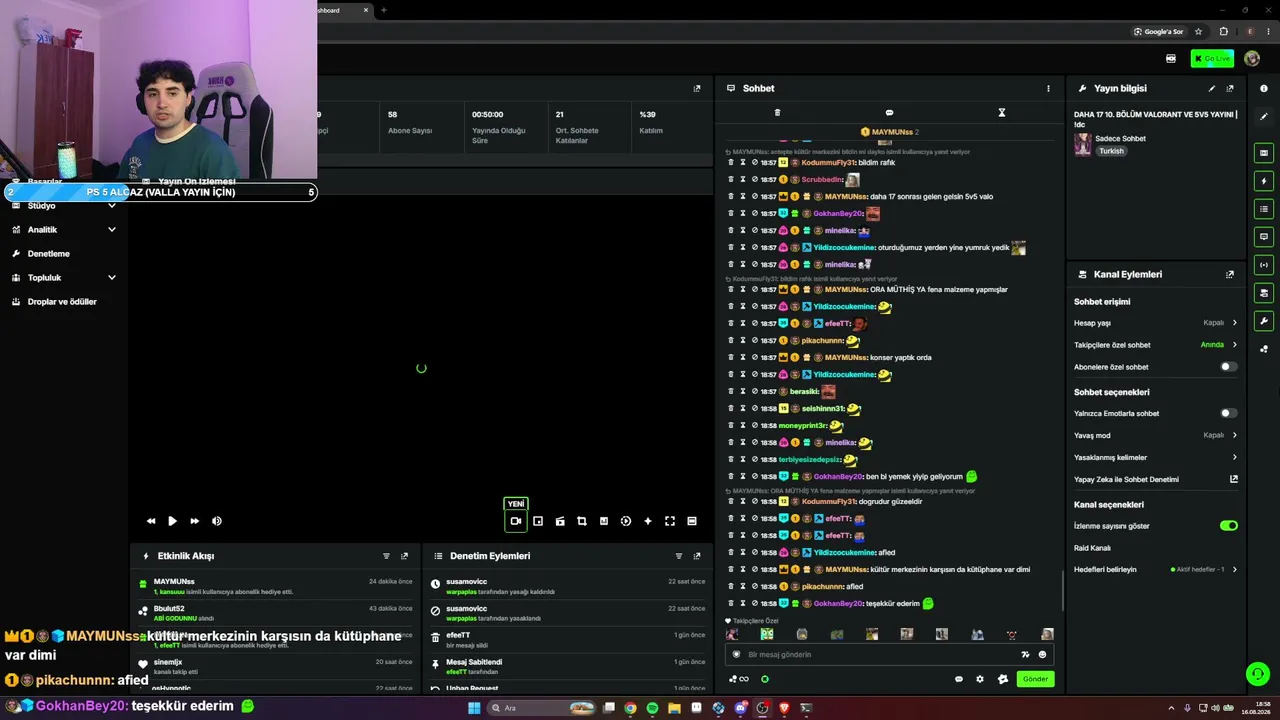Click the sparkle icon in preview toolbar

(648, 521)
